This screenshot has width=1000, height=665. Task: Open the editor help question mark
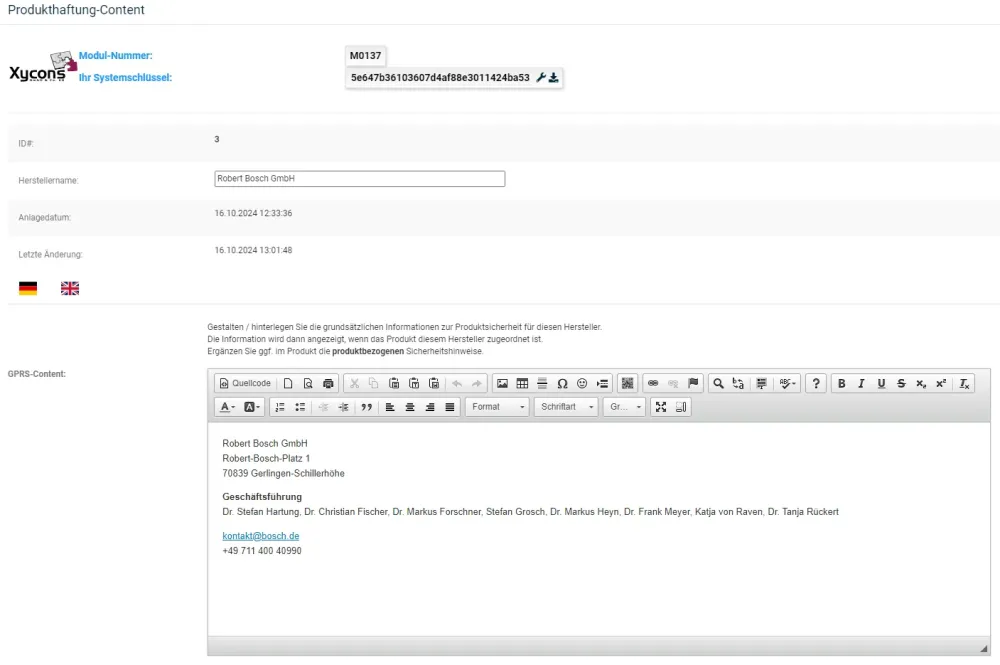point(816,383)
